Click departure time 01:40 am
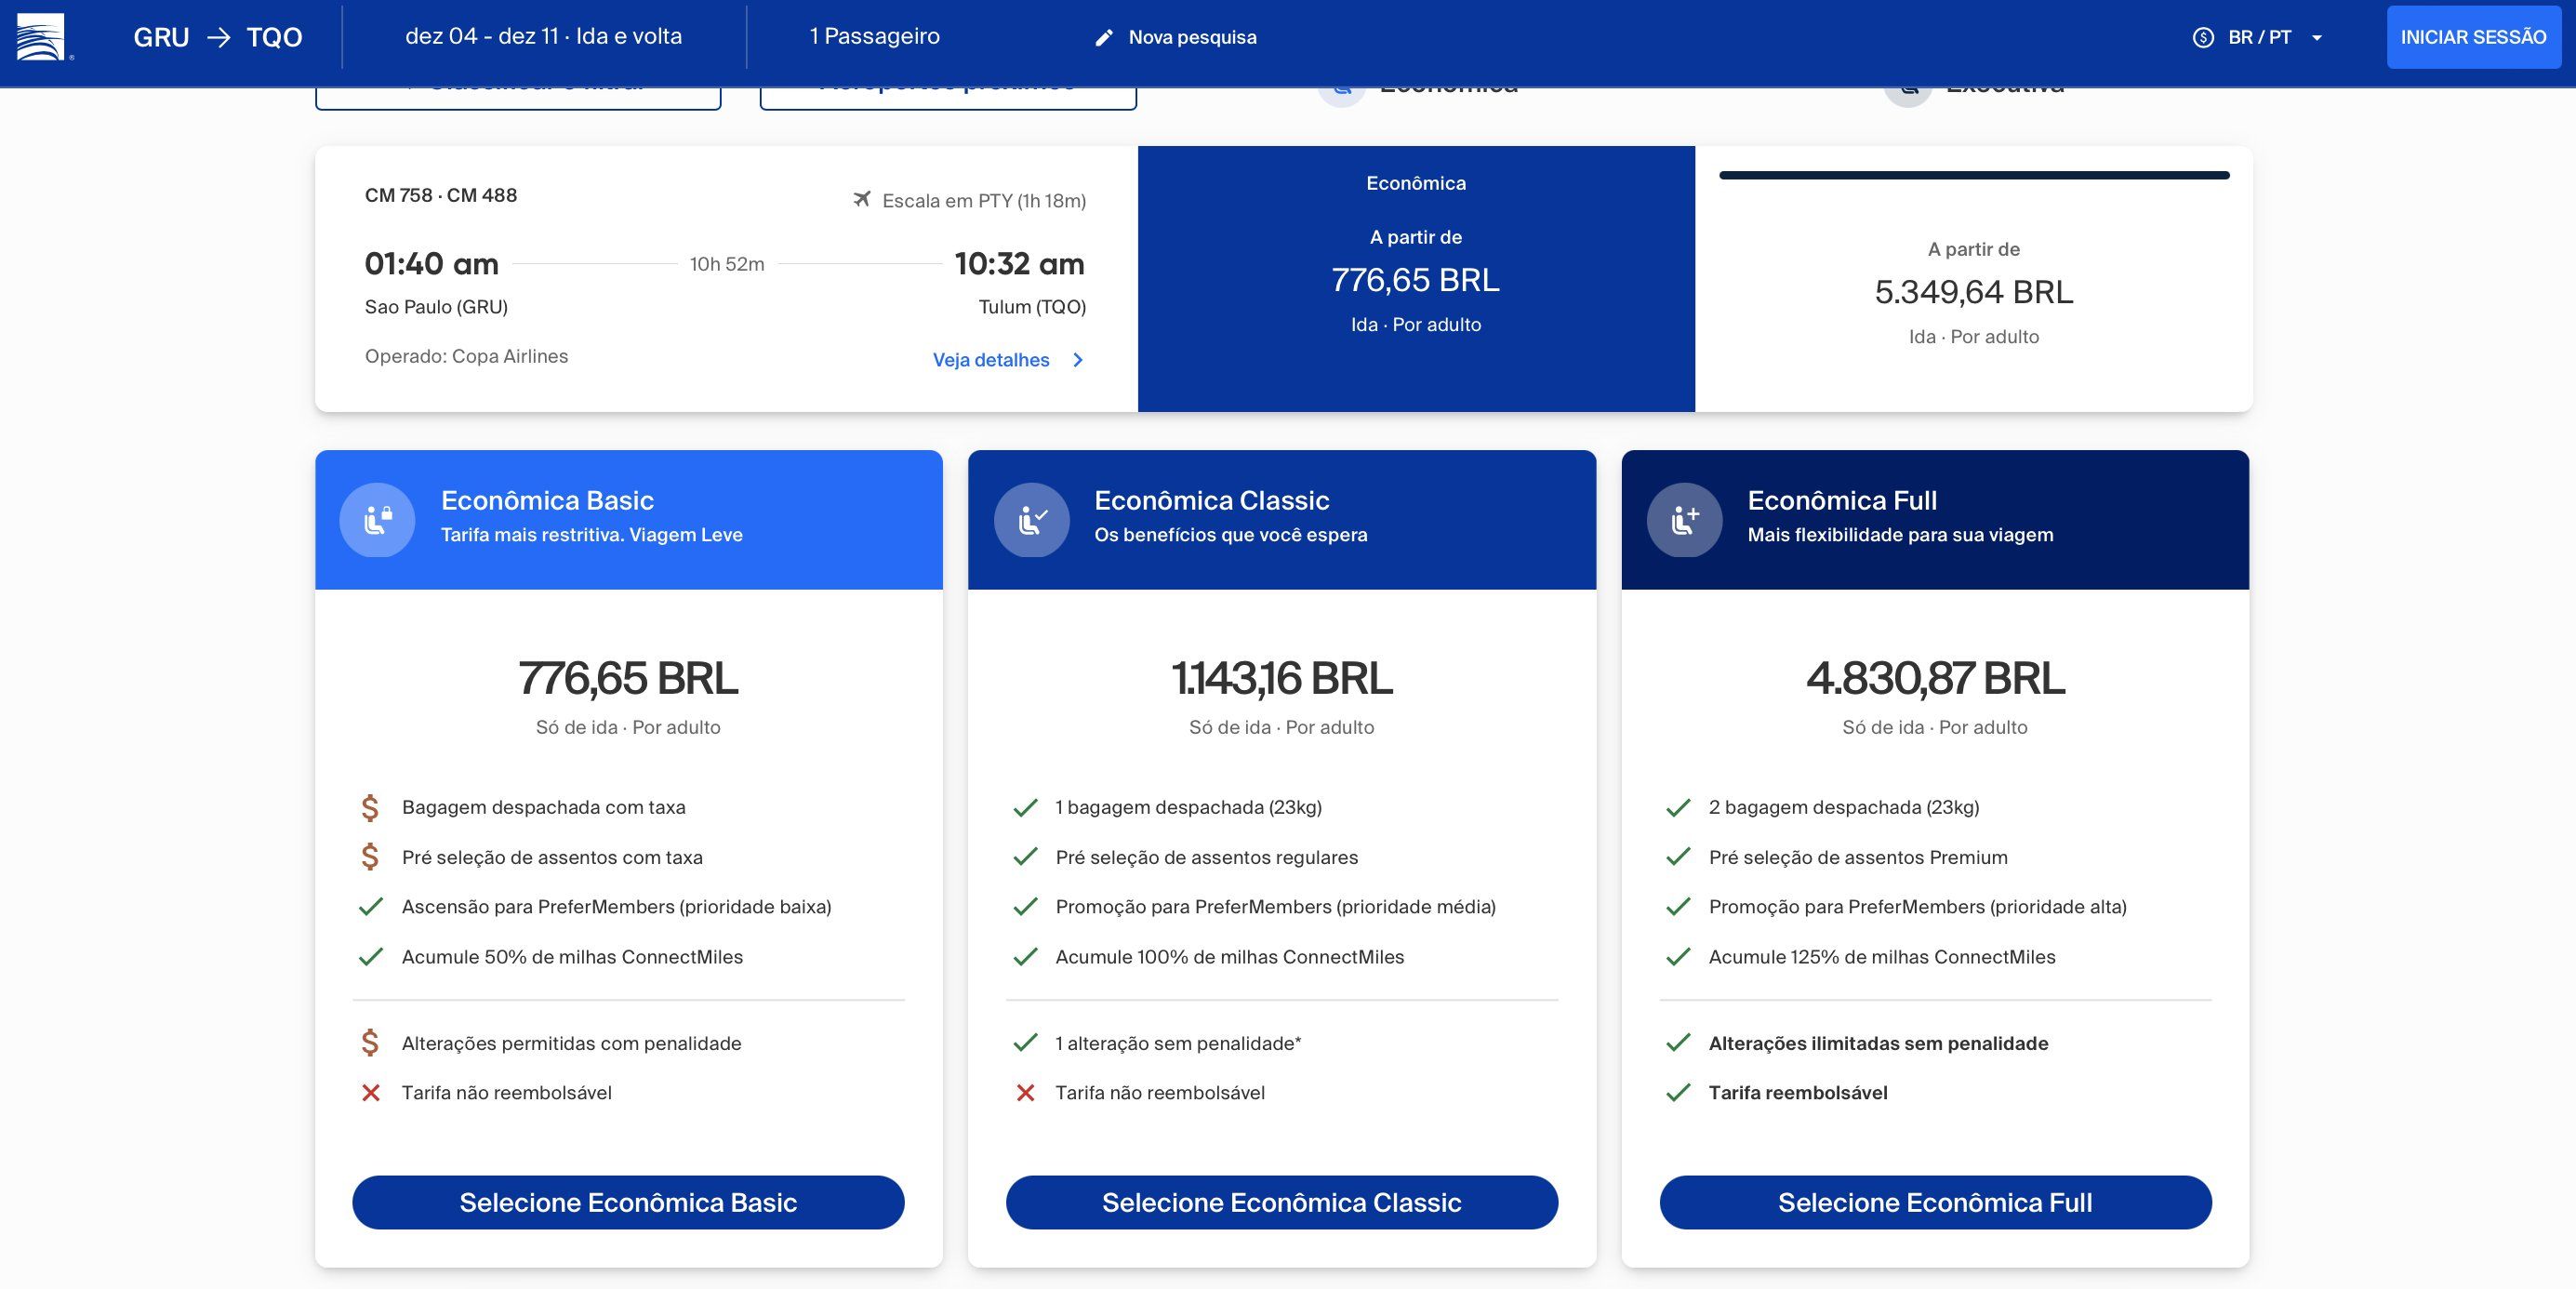2576x1289 pixels. (x=431, y=264)
